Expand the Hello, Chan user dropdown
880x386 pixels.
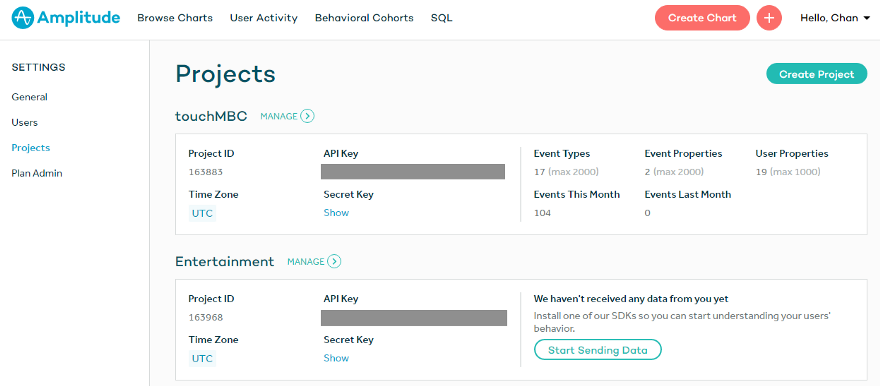pyautogui.click(x=835, y=18)
